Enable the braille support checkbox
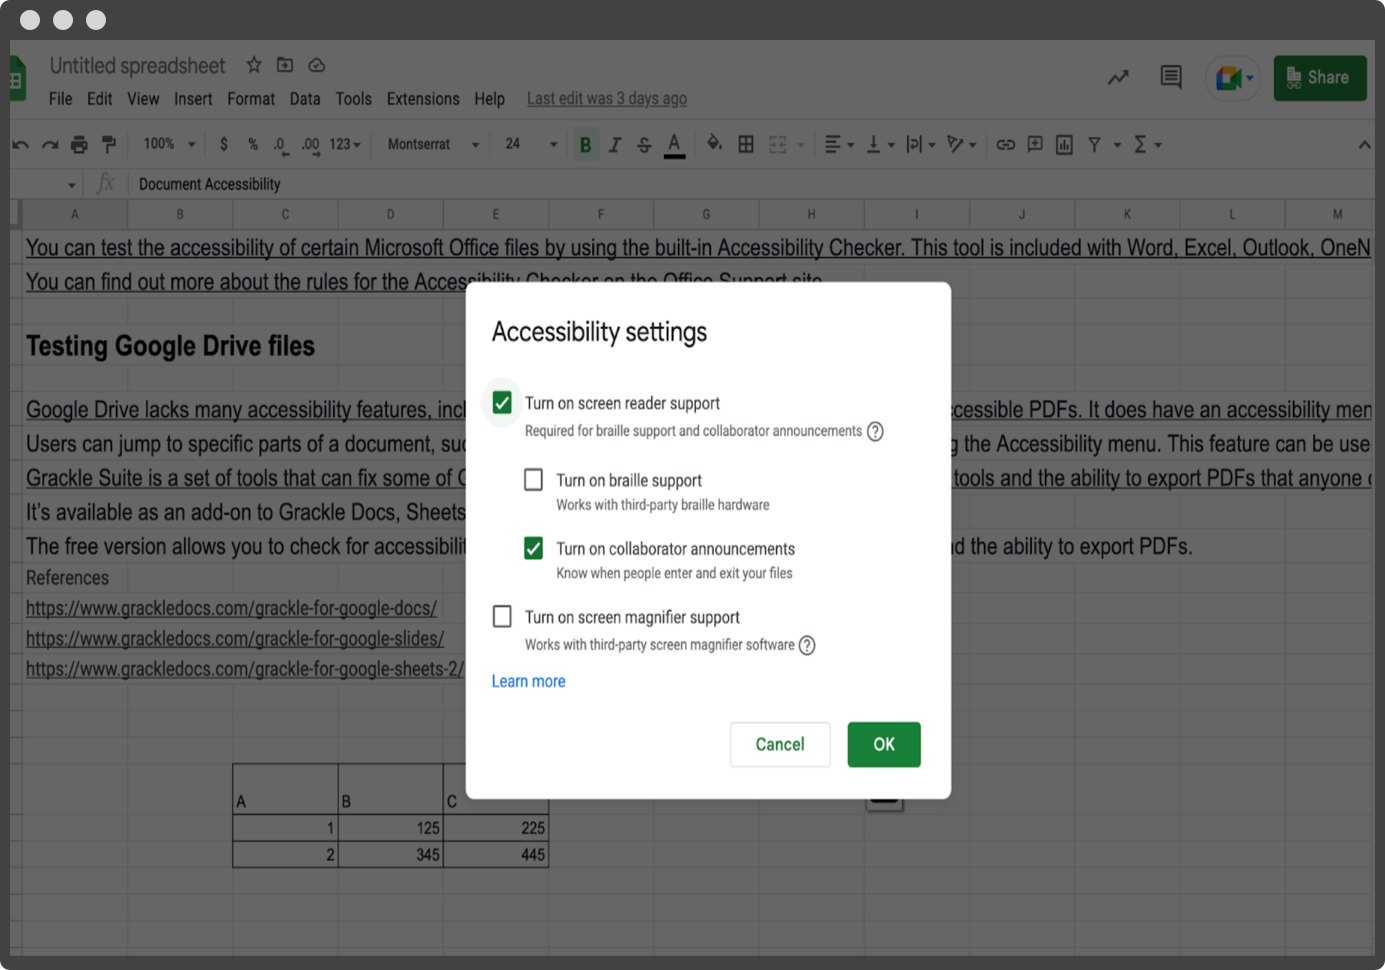Screen dimensions: 1385x970 (534, 480)
